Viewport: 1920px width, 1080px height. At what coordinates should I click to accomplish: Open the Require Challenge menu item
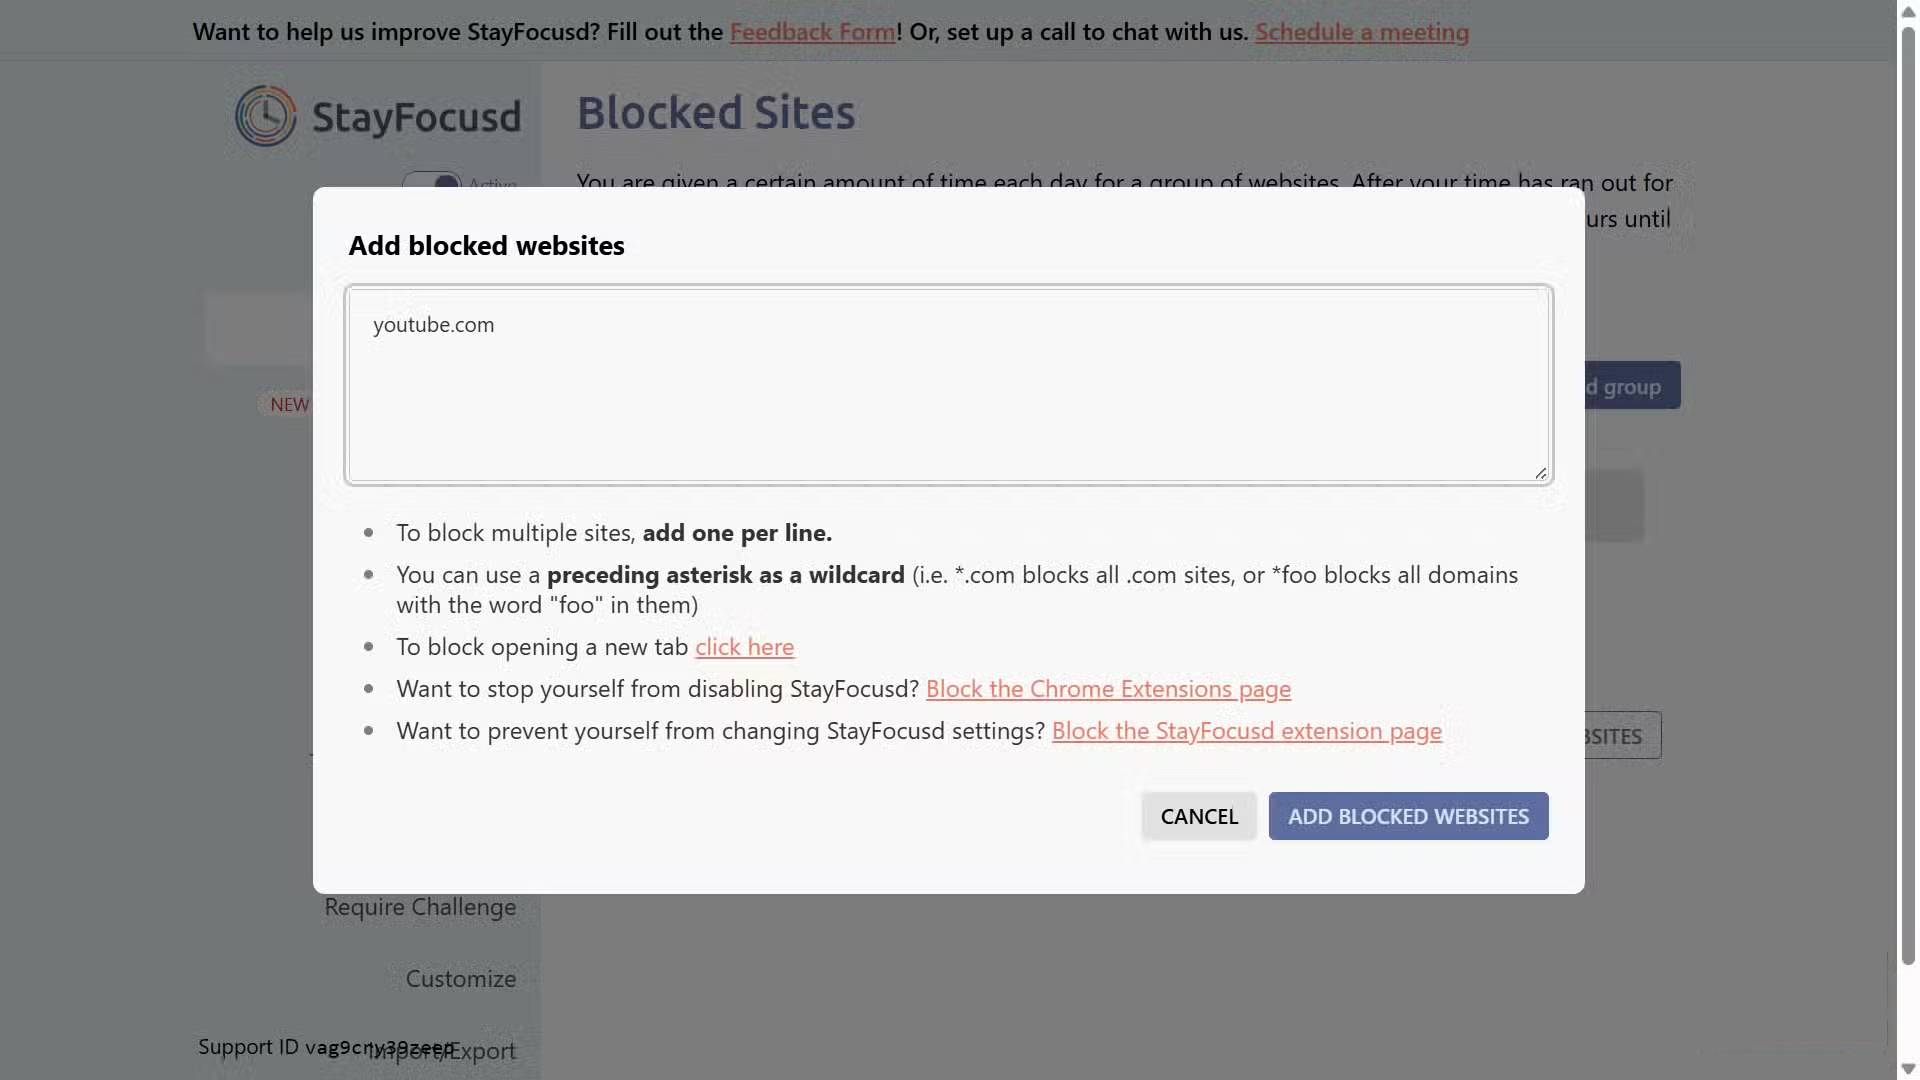pyautogui.click(x=420, y=907)
